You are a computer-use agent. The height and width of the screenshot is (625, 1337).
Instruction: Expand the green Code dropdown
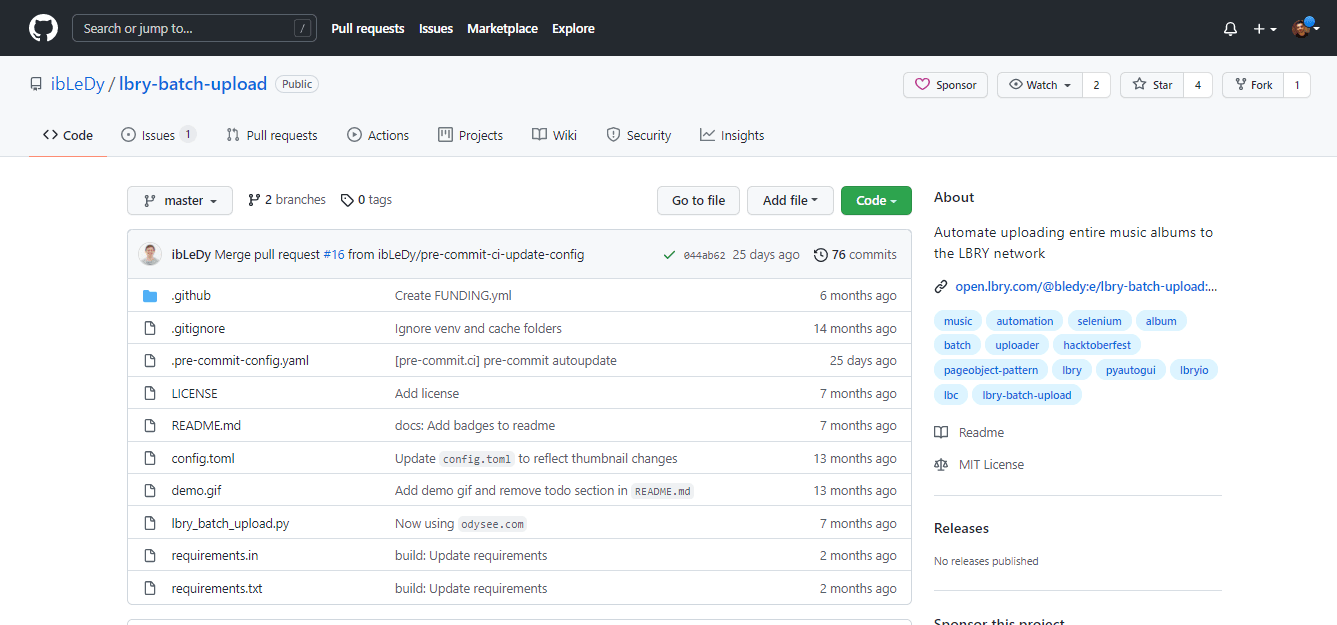click(875, 201)
